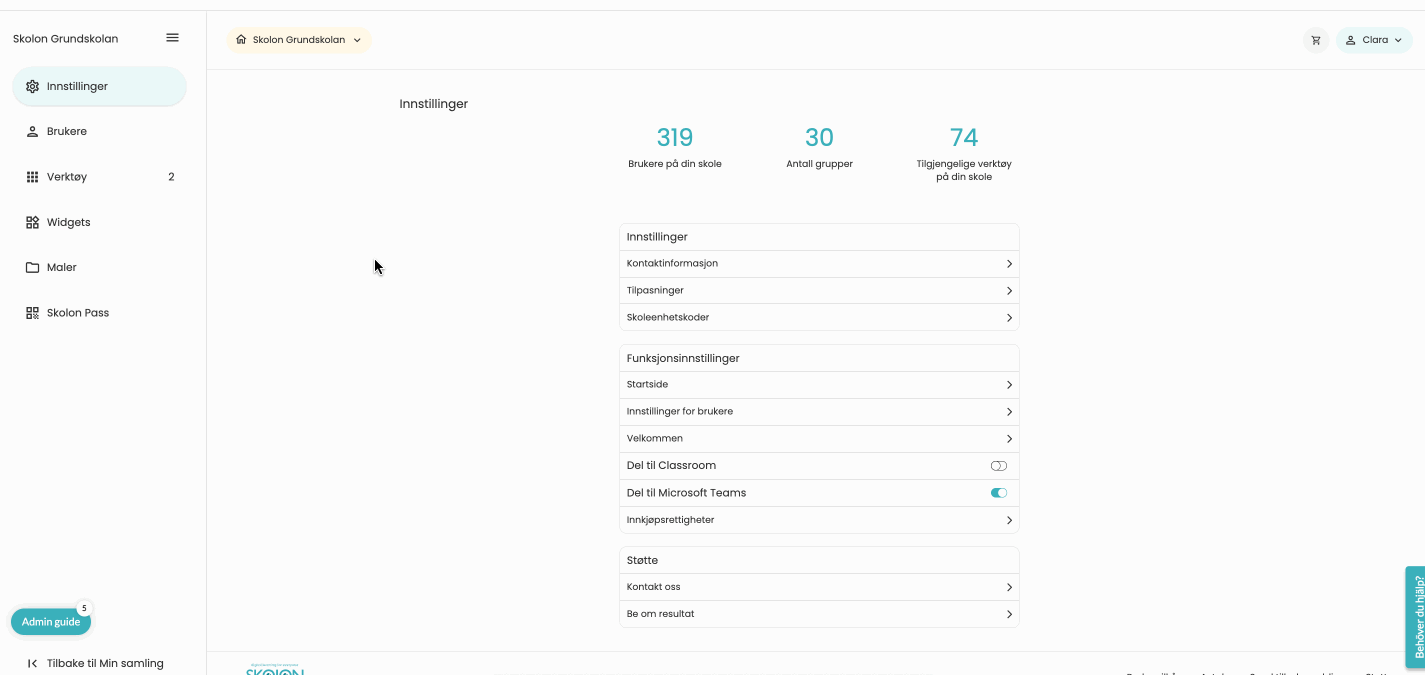Open the Innkjøpsrettigheter row
1425x675 pixels.
pyautogui.click(x=819, y=520)
